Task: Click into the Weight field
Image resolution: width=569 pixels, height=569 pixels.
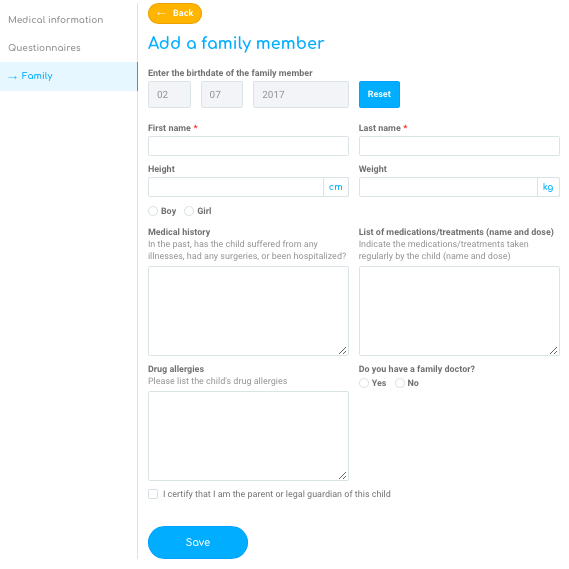Action: pos(448,187)
